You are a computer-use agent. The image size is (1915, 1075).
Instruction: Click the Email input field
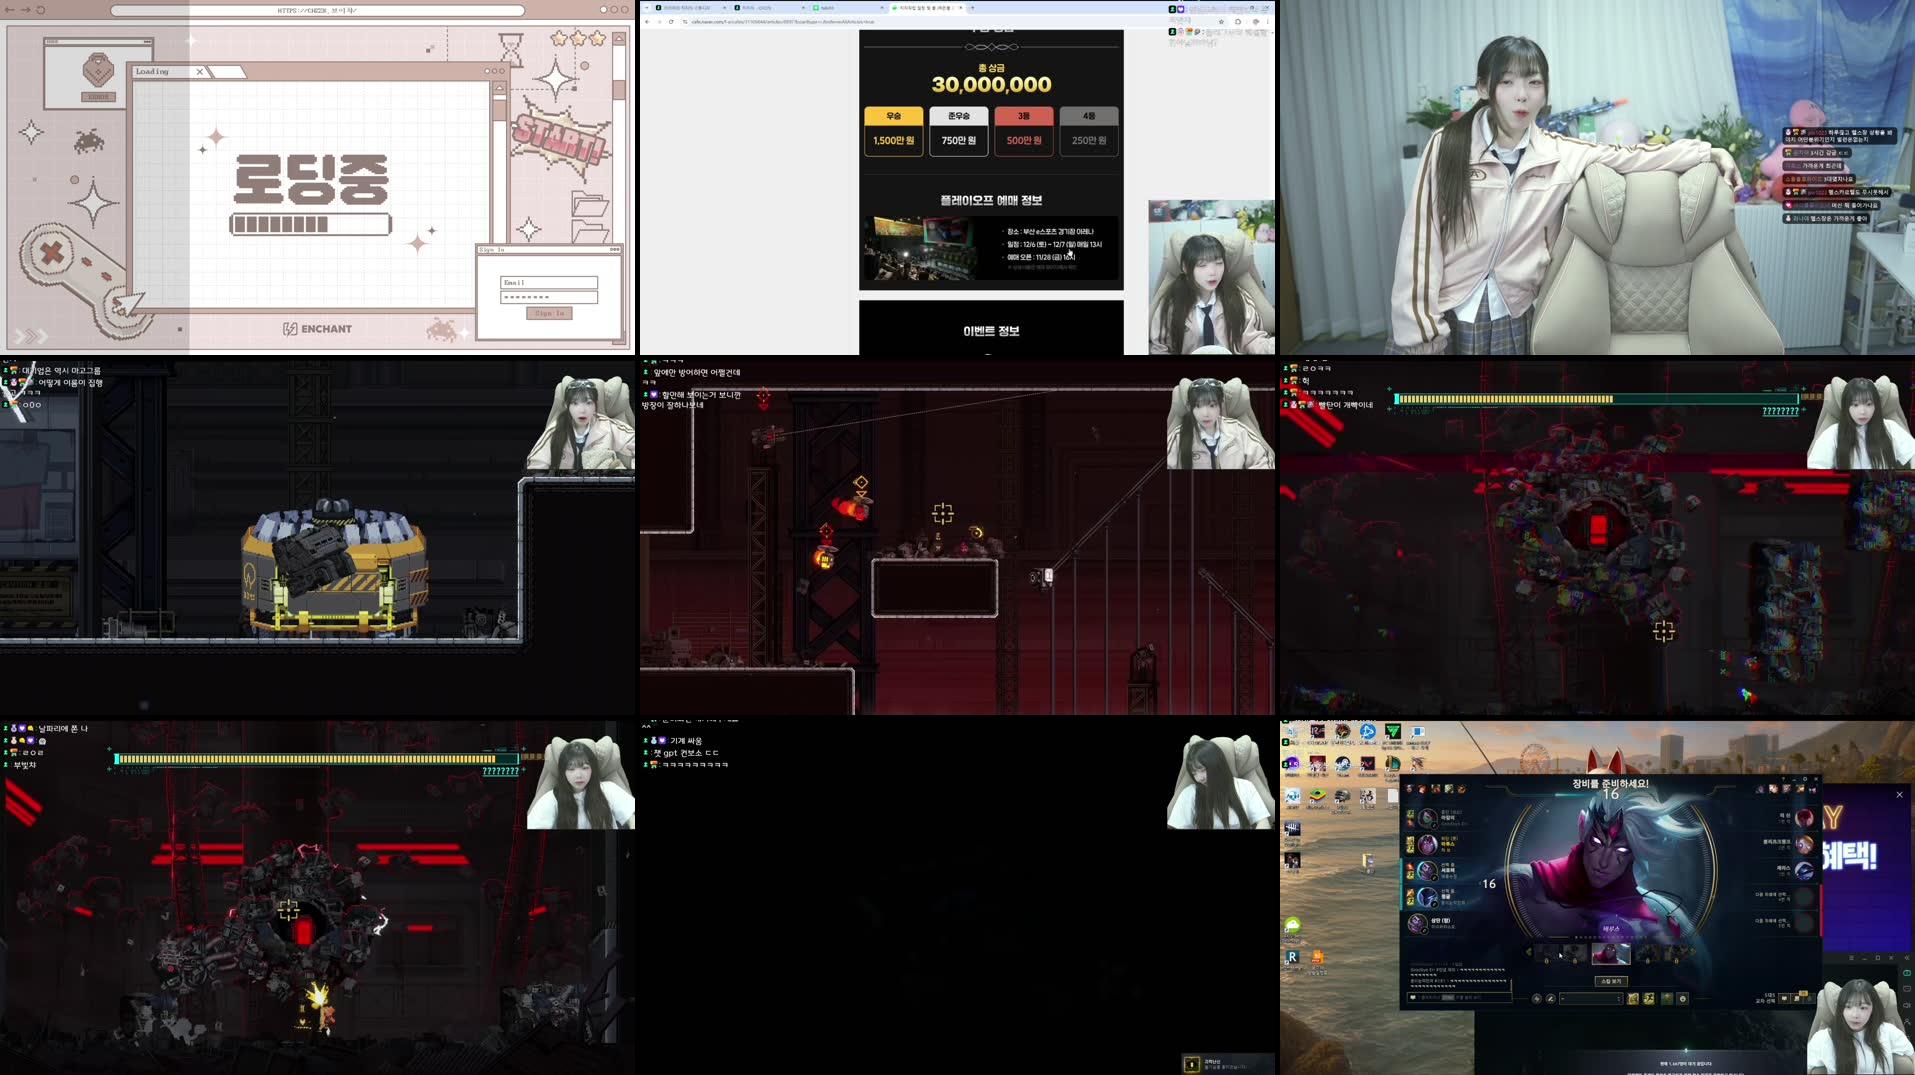tap(549, 282)
